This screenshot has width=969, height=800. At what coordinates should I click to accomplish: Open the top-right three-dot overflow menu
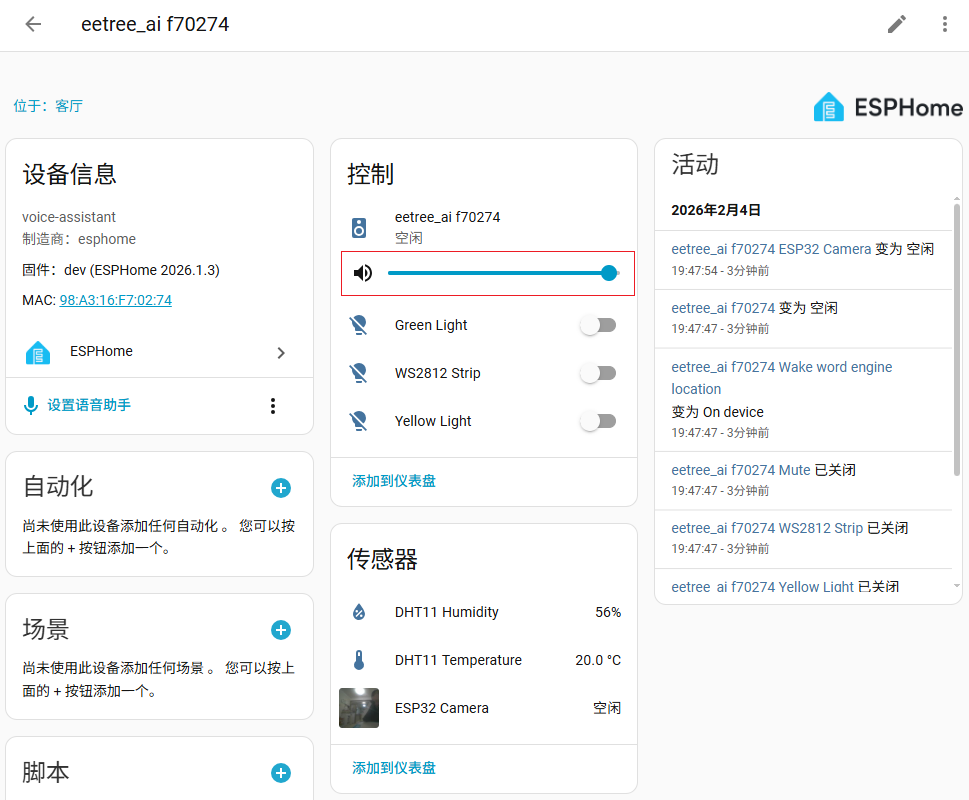click(x=944, y=24)
